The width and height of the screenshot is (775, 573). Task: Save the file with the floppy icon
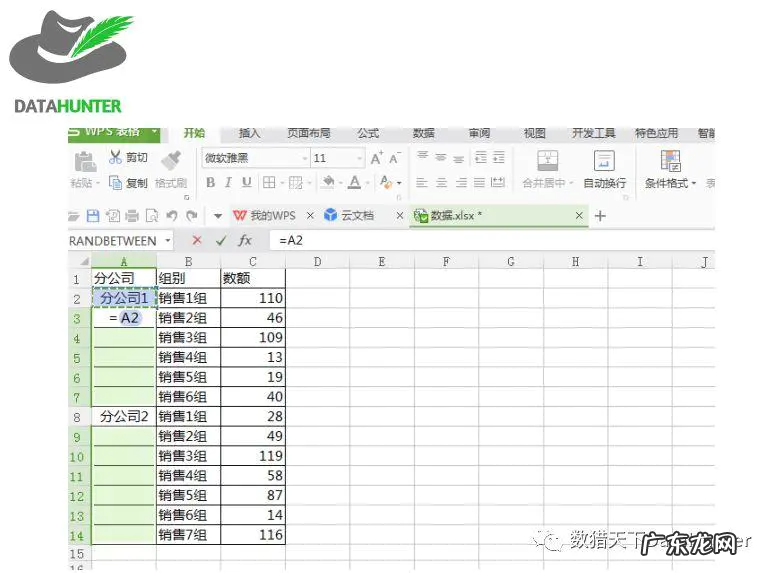[93, 216]
